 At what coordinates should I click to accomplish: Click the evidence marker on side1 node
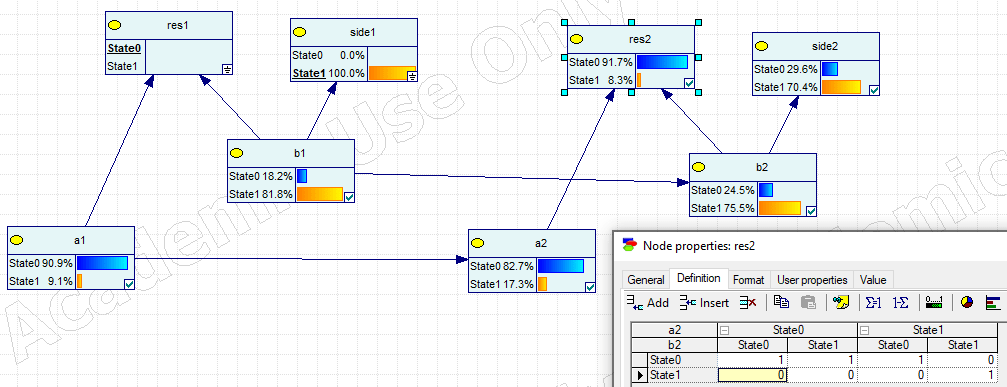412,77
